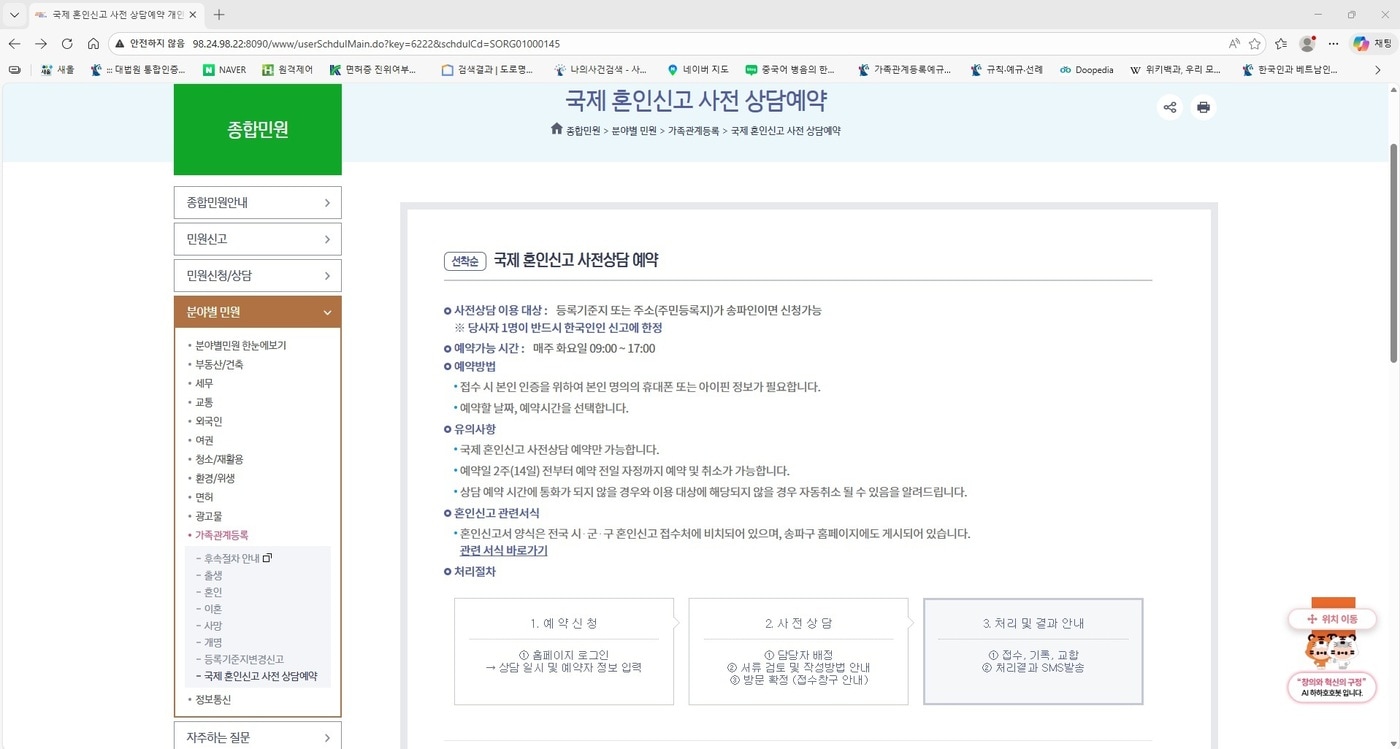Click the home icon in the breadcrumb
The image size is (1400, 749).
[556, 129]
